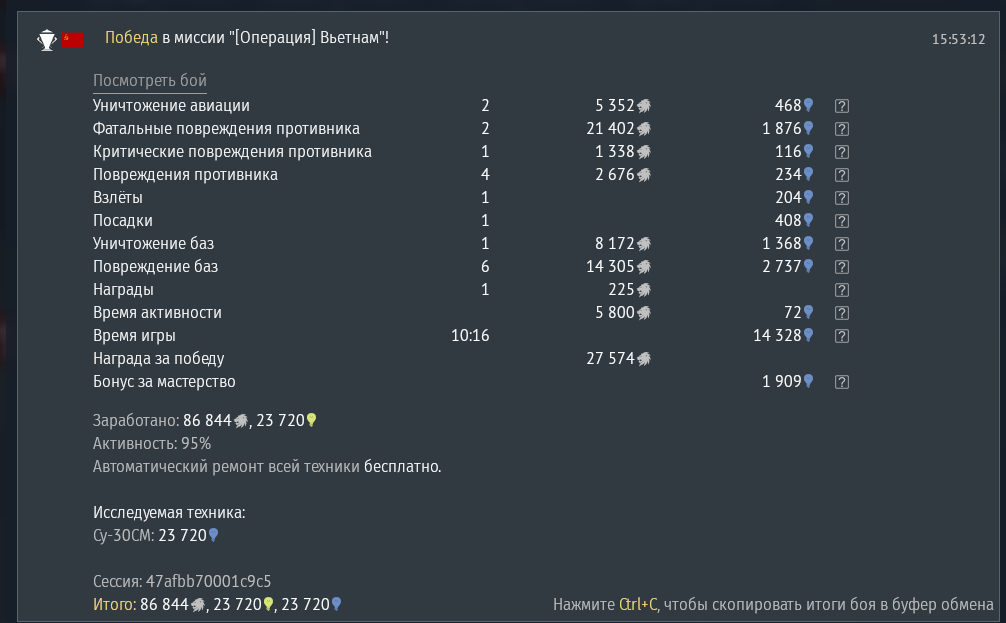Open the "Посмотреть бой" replay link
The height and width of the screenshot is (623, 1006).
[x=149, y=81]
